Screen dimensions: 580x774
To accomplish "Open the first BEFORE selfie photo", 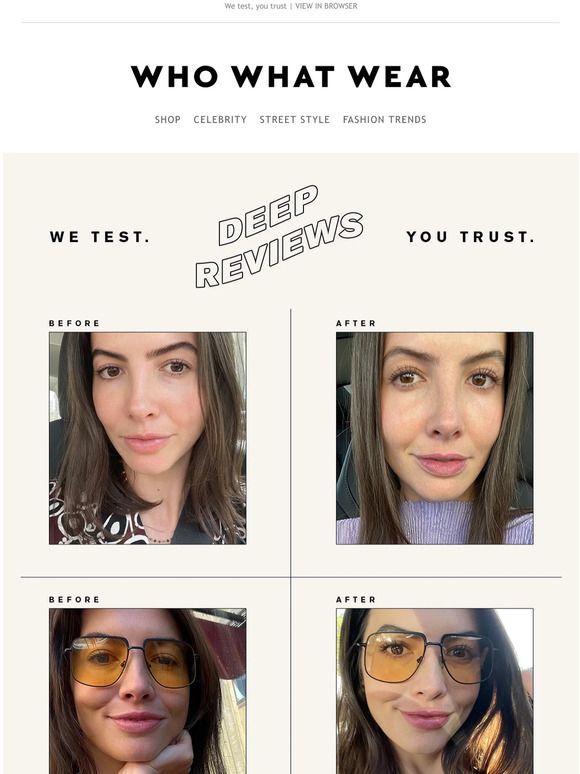I will tap(148, 438).
